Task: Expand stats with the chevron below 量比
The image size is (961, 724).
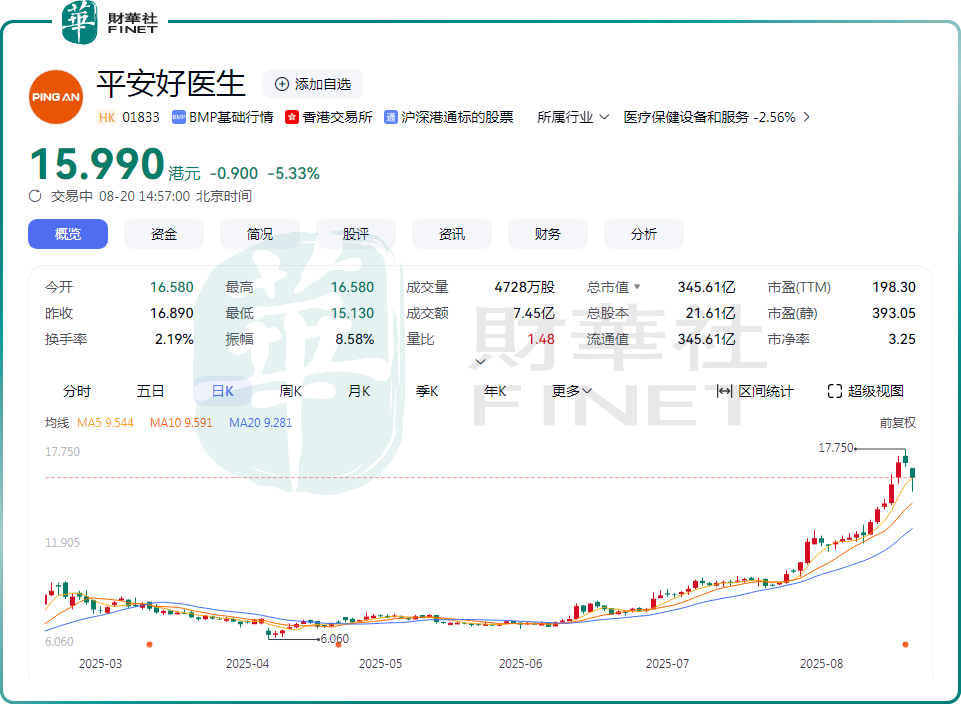Action: pos(480,362)
